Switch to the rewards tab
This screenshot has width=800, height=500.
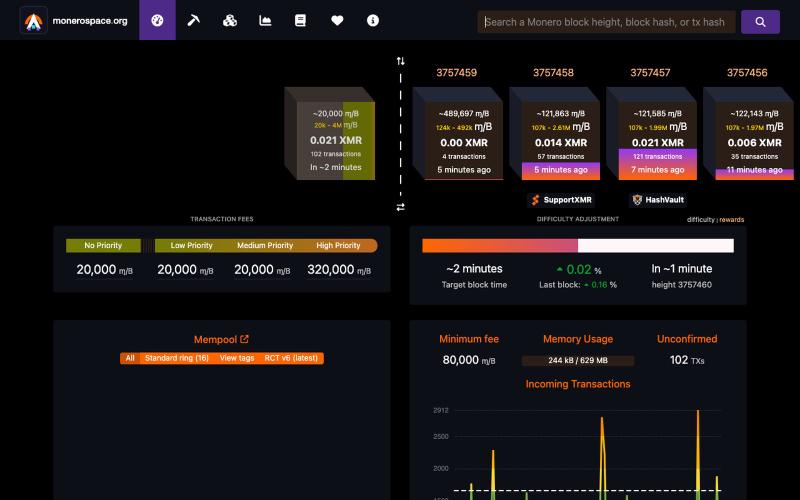click(732, 219)
